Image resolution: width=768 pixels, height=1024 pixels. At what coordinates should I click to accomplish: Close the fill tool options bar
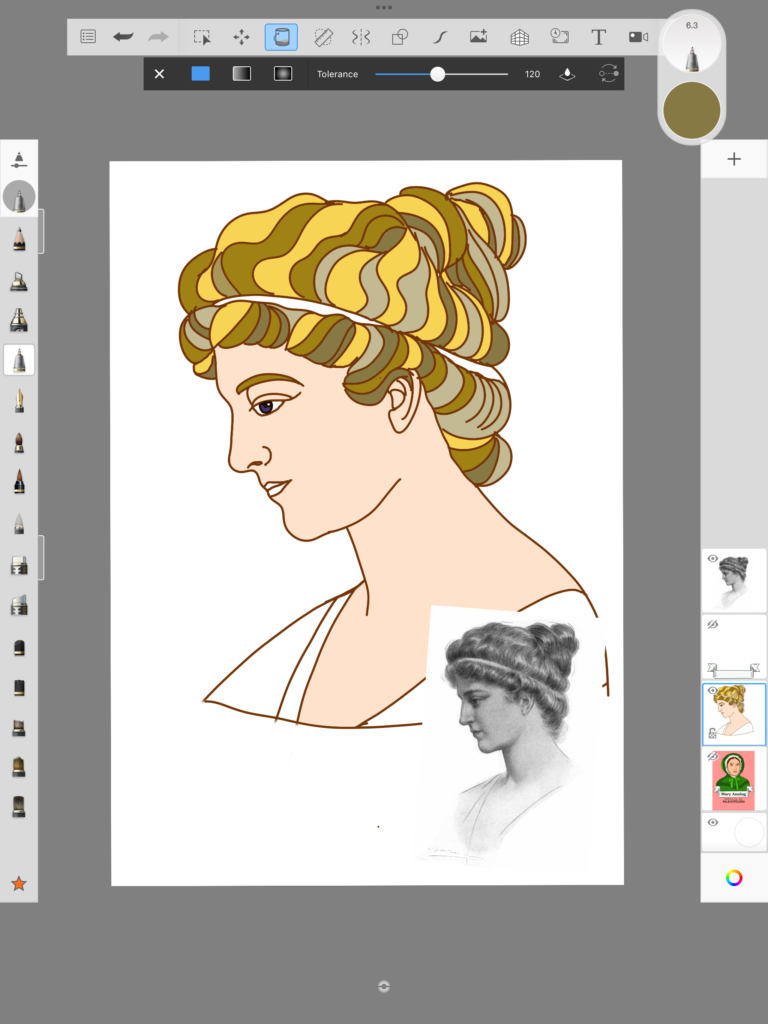tap(159, 74)
